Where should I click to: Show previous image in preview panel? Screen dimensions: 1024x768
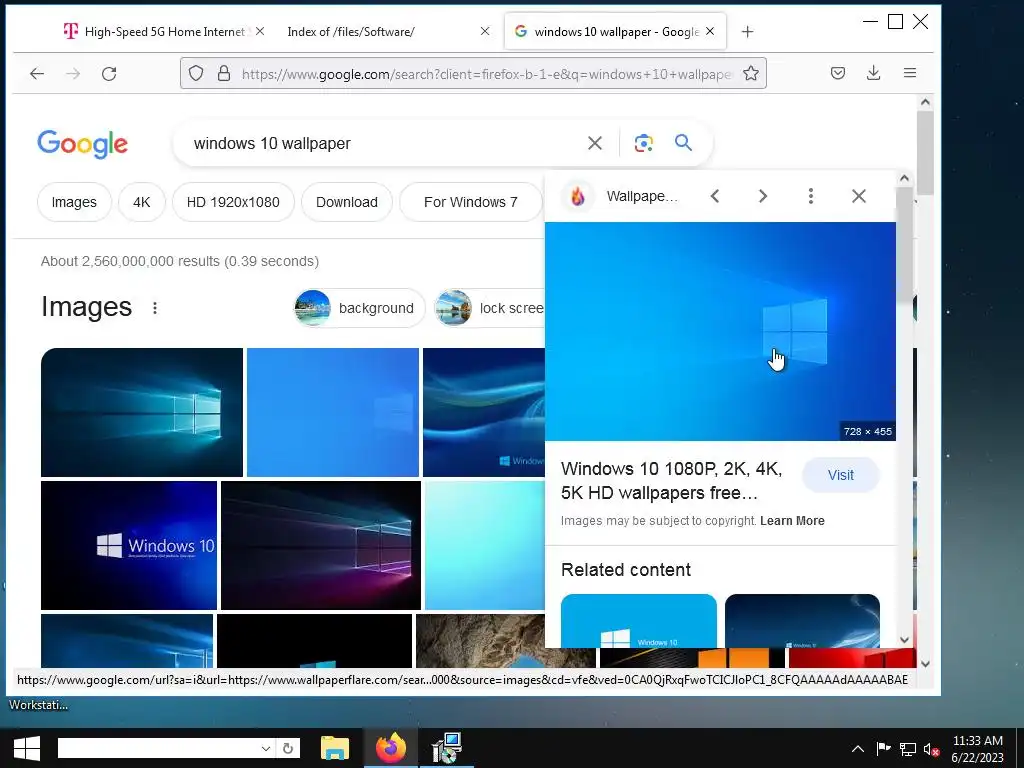715,196
